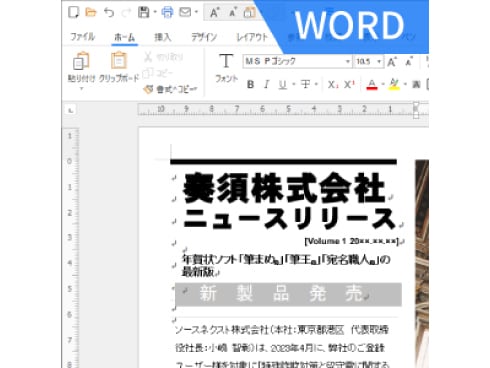Image resolution: width=490 pixels, height=368 pixels.
Task: Expand the Save dropdown arrow
Action: click(x=155, y=13)
